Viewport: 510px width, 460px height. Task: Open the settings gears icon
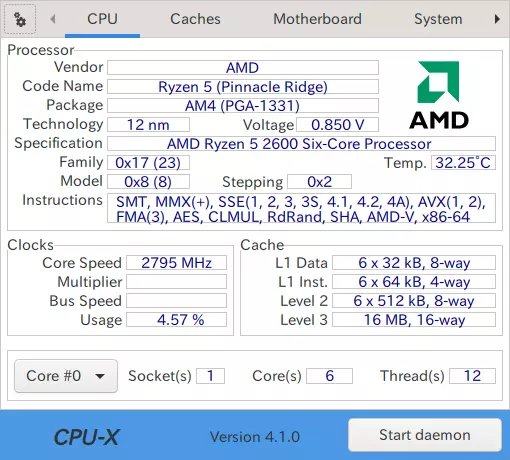coord(20,19)
